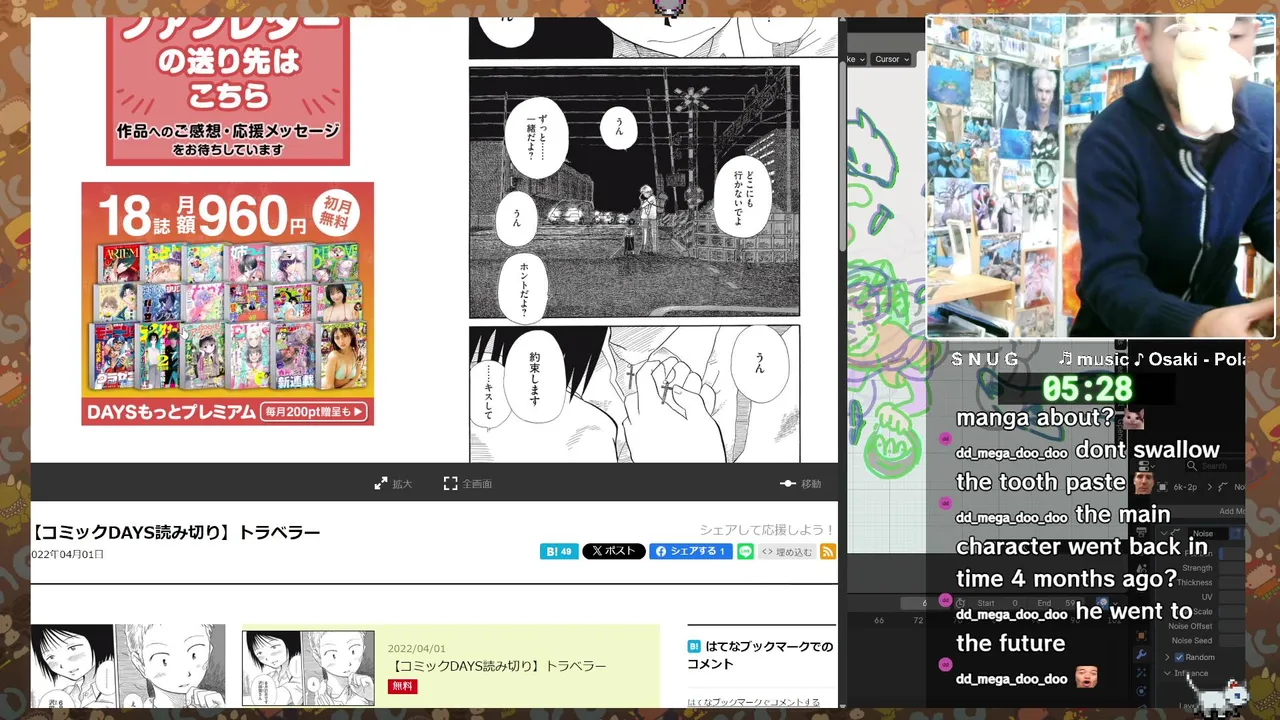Click the シェアして応援しよう！ text

(767, 530)
